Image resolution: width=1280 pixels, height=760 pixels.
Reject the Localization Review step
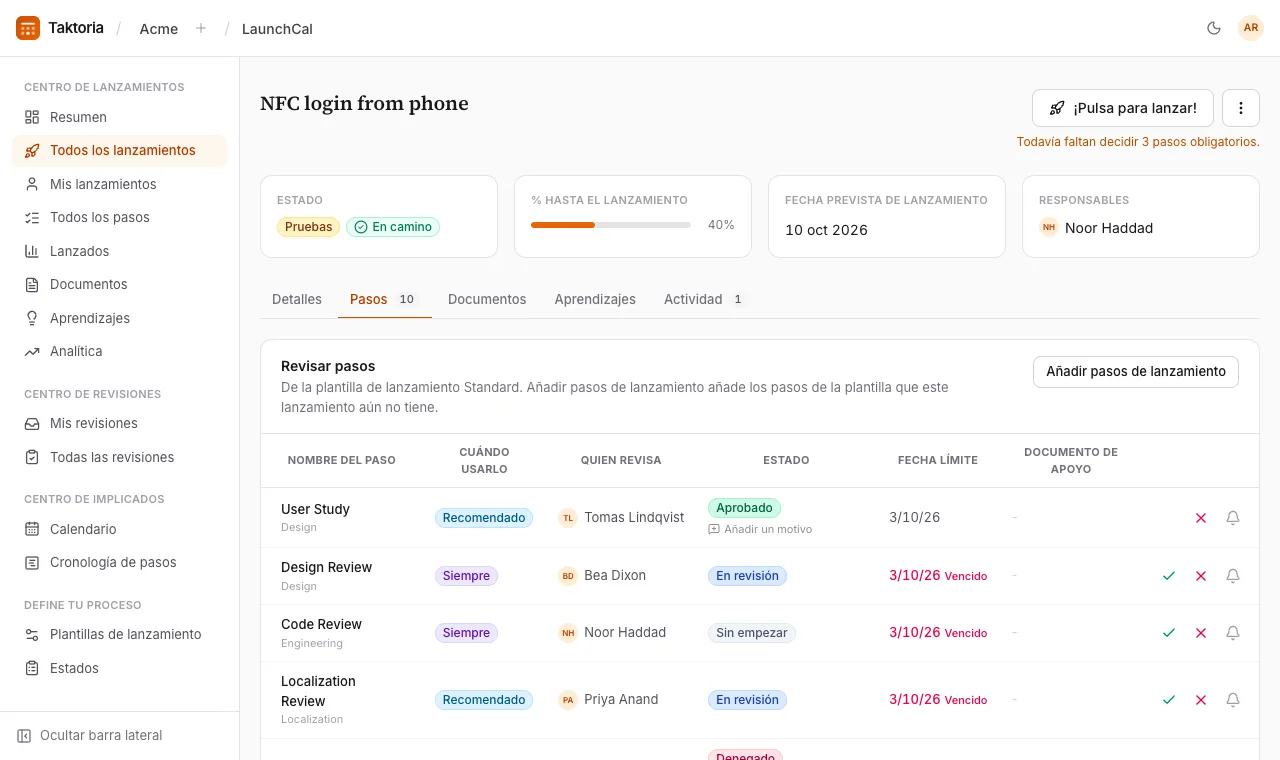pyautogui.click(x=1201, y=700)
